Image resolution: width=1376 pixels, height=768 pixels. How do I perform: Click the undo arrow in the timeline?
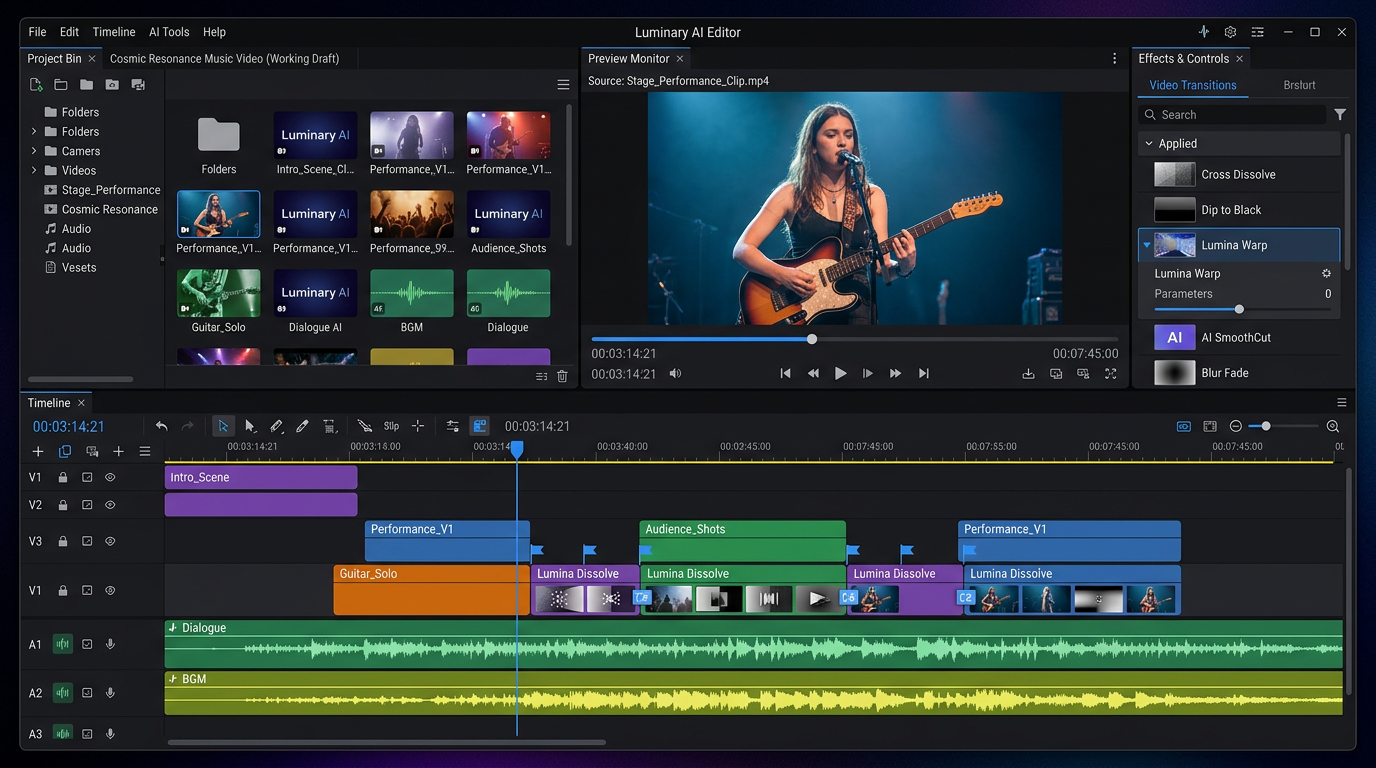(162, 426)
